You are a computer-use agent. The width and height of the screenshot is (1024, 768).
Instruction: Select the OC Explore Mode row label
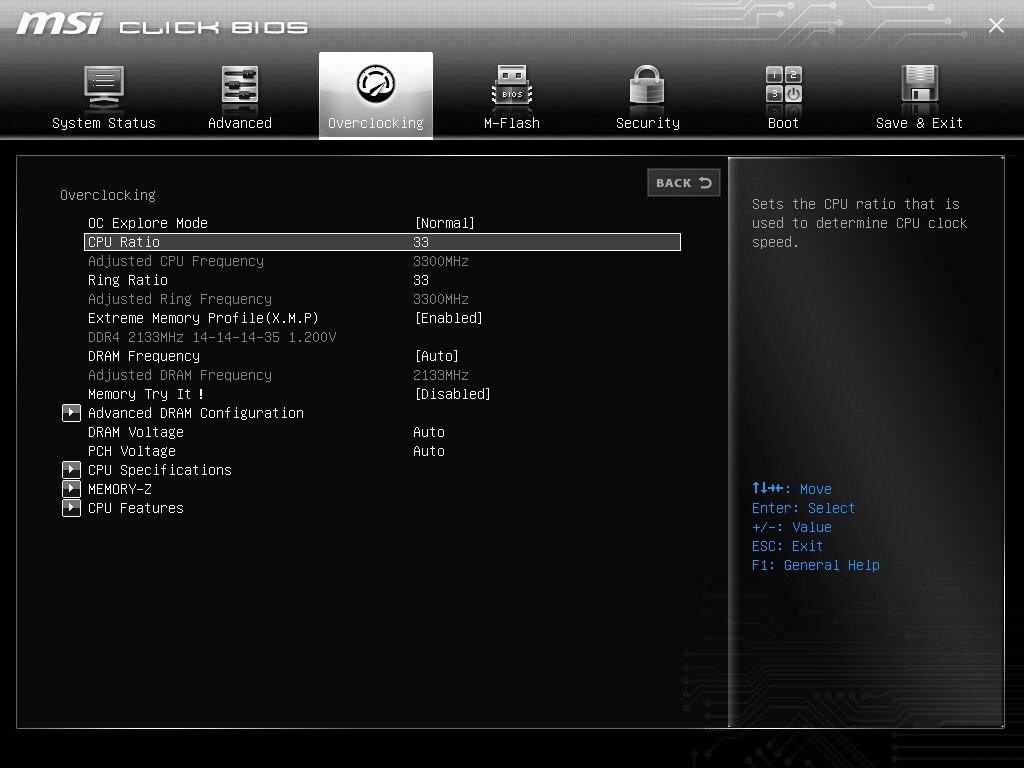click(x=148, y=223)
